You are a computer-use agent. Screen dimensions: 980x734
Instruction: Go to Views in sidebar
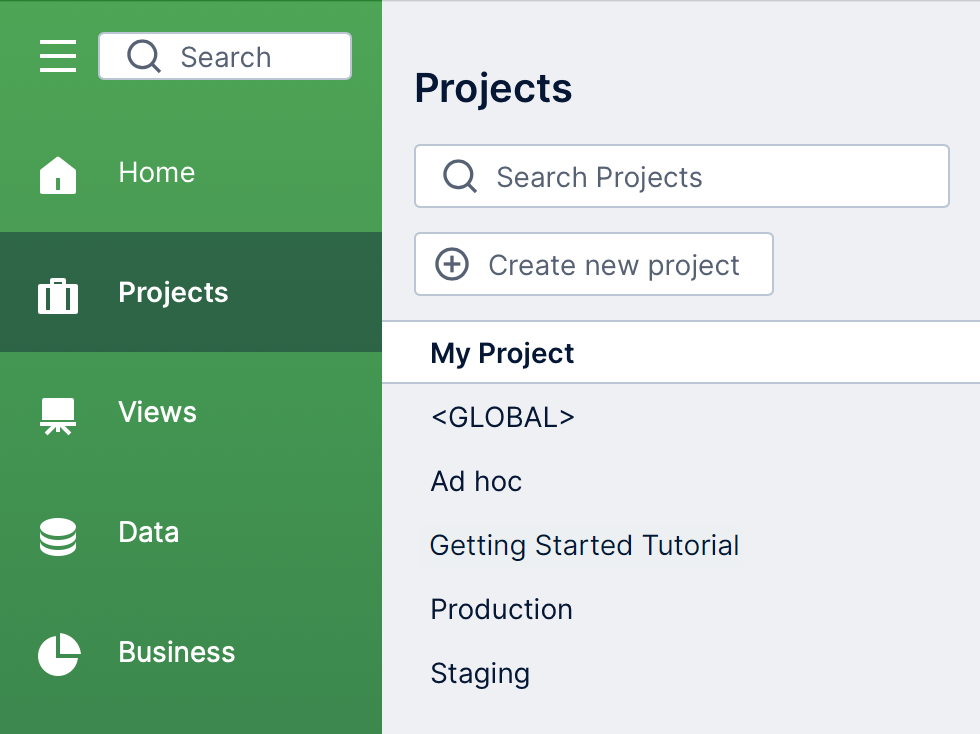(x=158, y=412)
